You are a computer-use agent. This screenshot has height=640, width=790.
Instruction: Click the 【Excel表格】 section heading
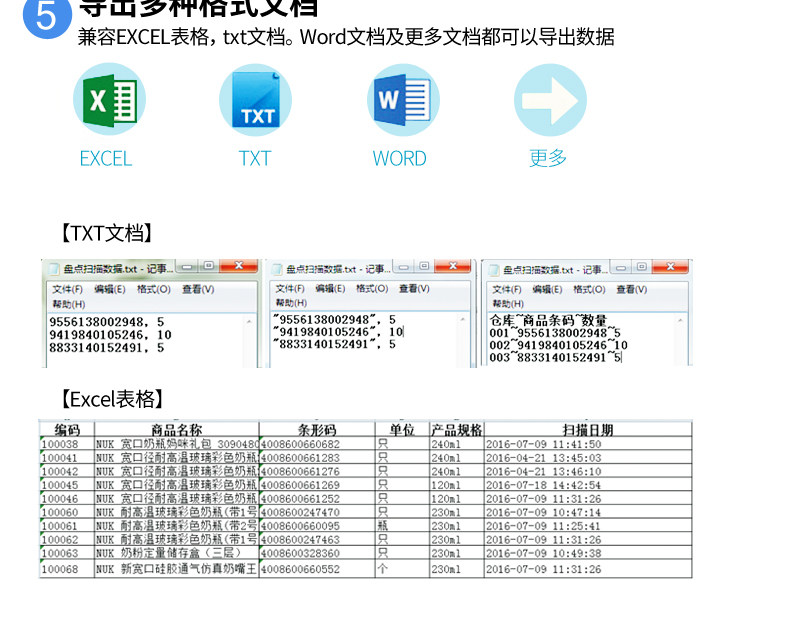(112, 399)
